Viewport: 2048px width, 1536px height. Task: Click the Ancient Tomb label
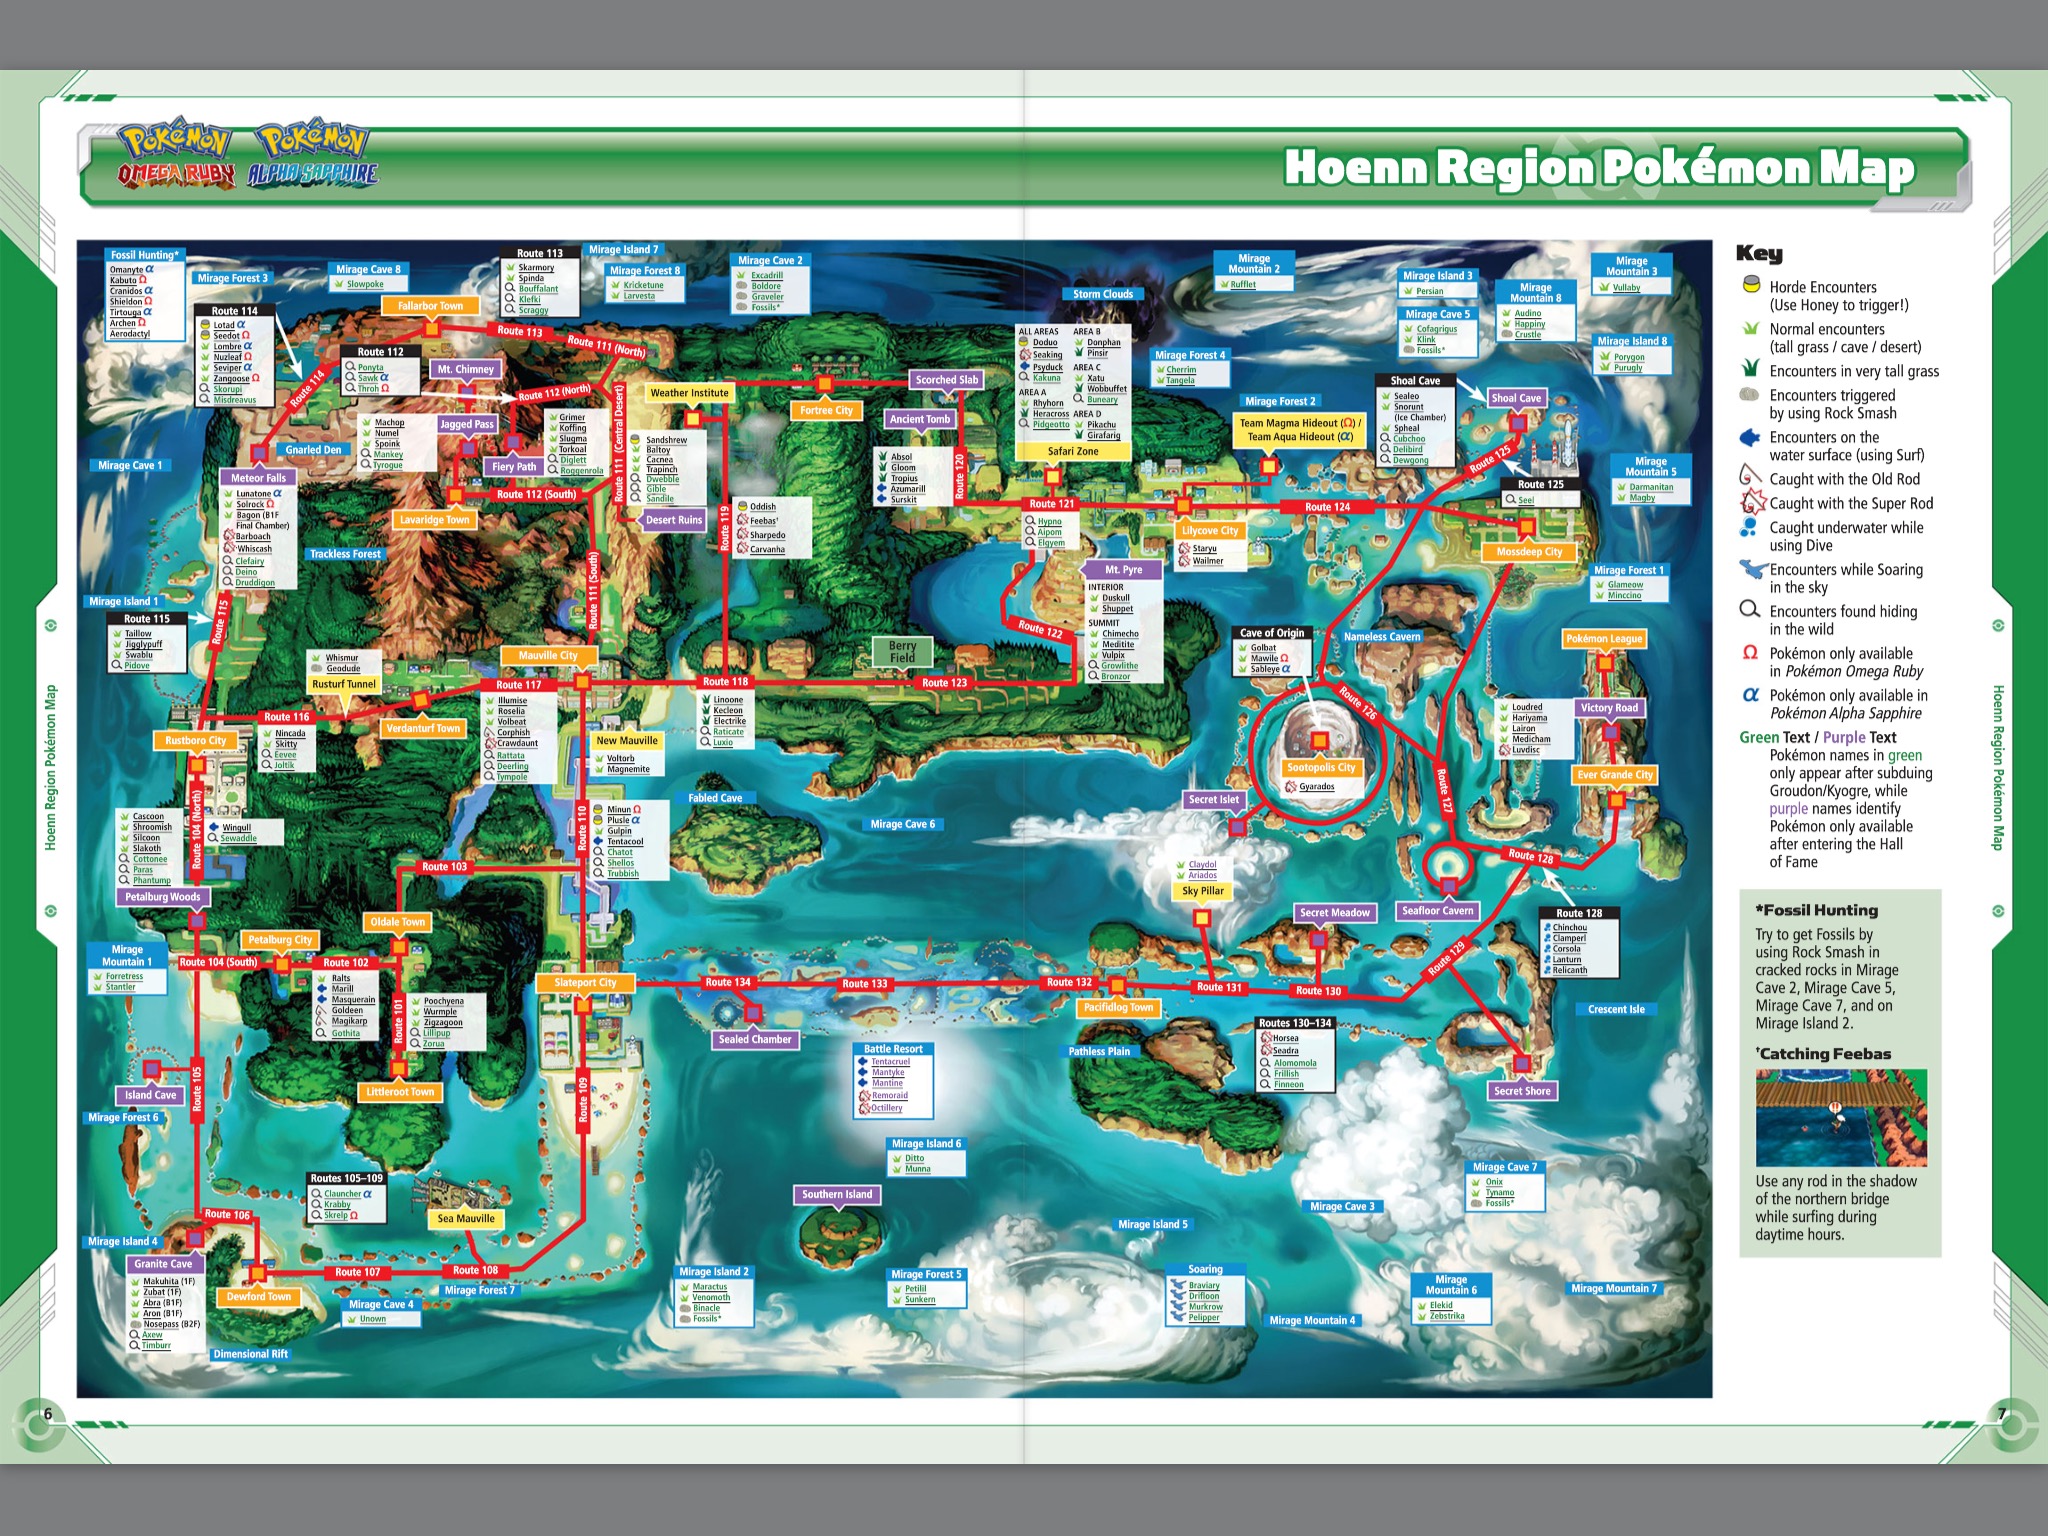[919, 419]
